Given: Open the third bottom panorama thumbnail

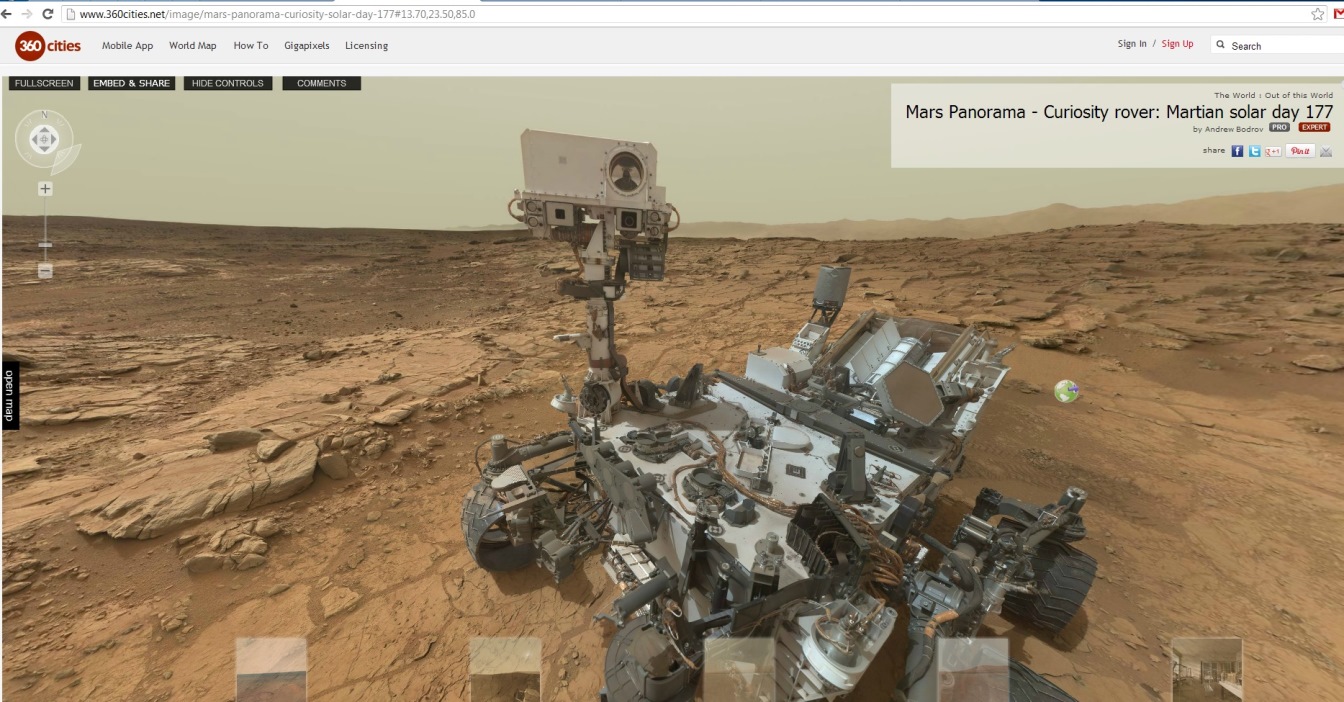Looking at the screenshot, I should point(740,669).
